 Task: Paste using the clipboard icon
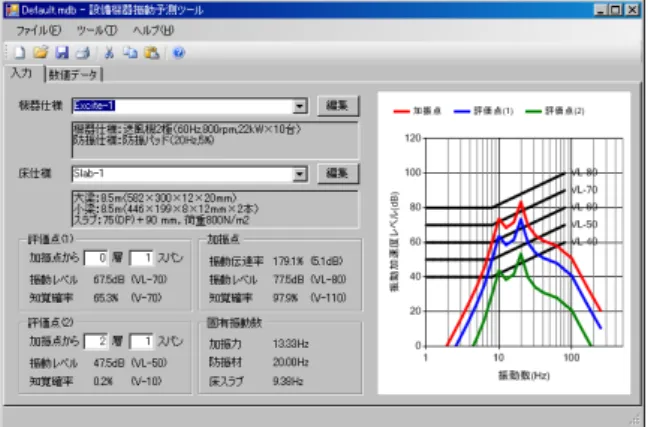pyautogui.click(x=152, y=52)
